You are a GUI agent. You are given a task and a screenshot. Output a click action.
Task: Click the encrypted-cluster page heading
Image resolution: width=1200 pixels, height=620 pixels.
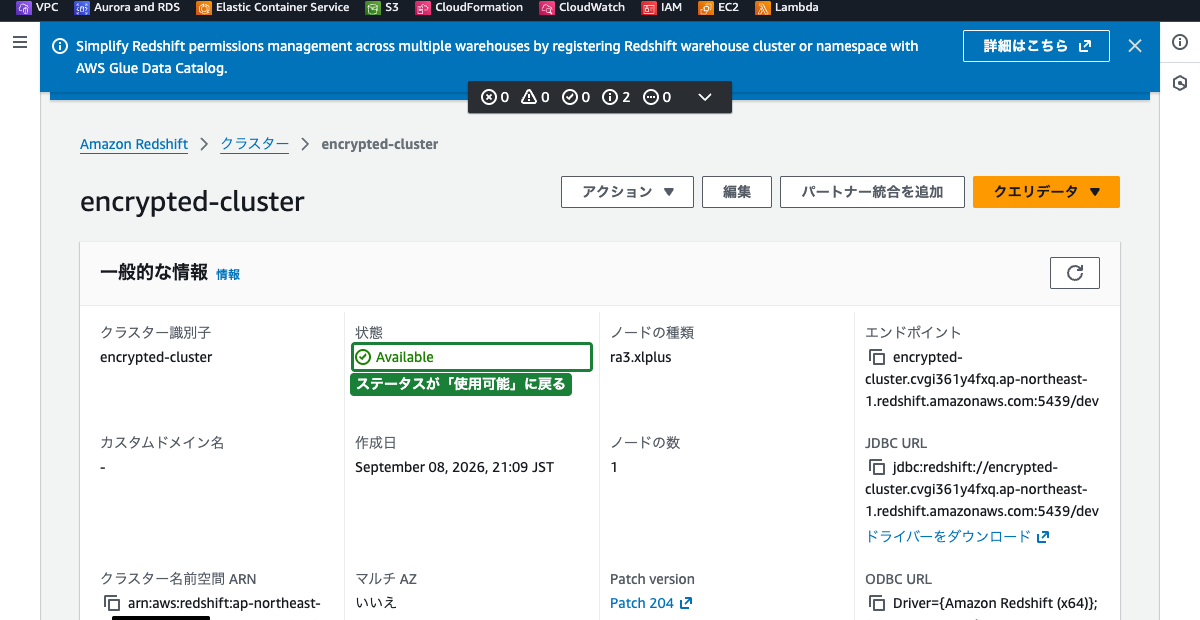192,201
